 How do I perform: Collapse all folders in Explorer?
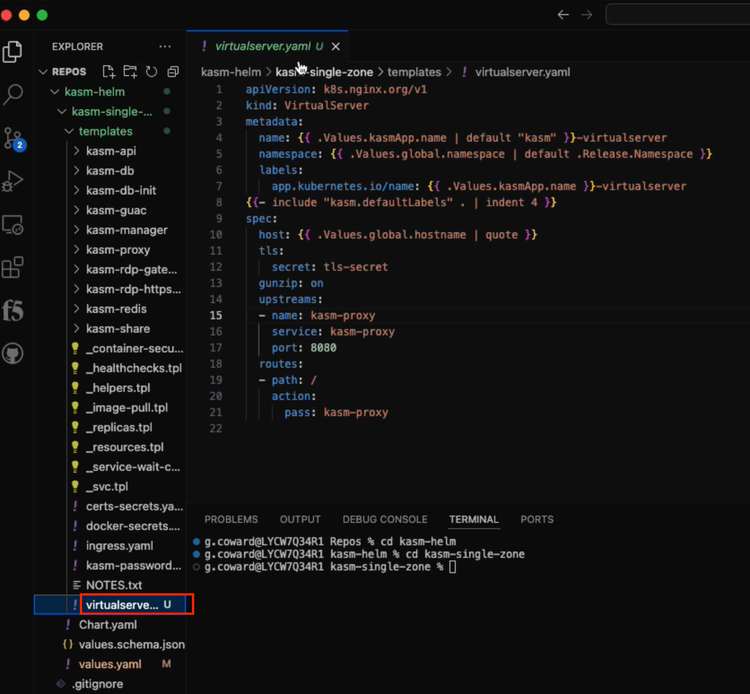[x=173, y=72]
